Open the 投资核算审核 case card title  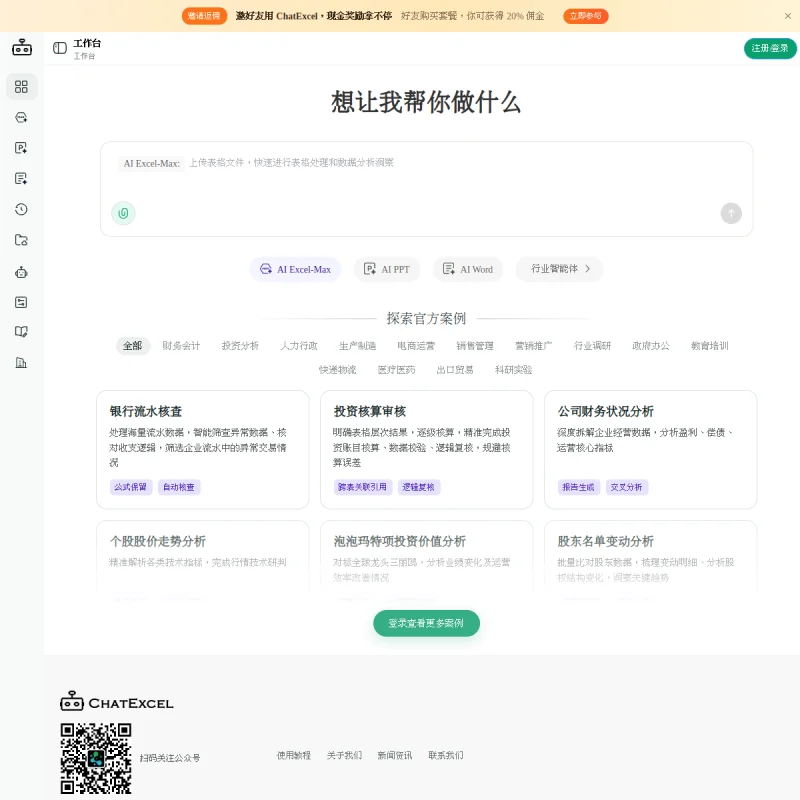tap(370, 411)
